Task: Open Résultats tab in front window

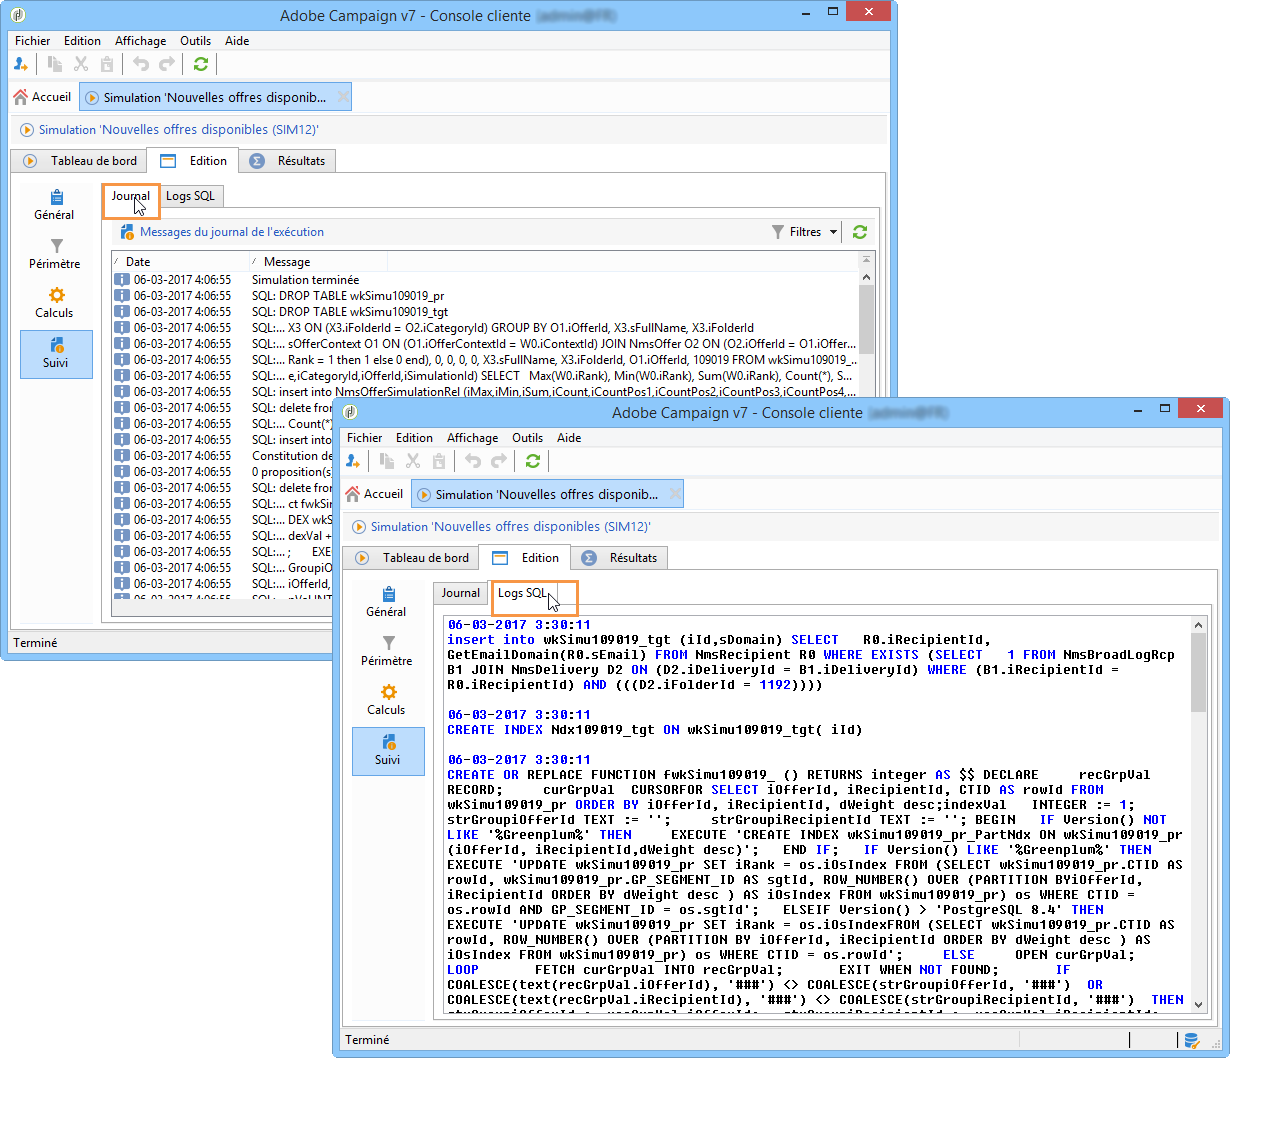Action: (x=620, y=558)
